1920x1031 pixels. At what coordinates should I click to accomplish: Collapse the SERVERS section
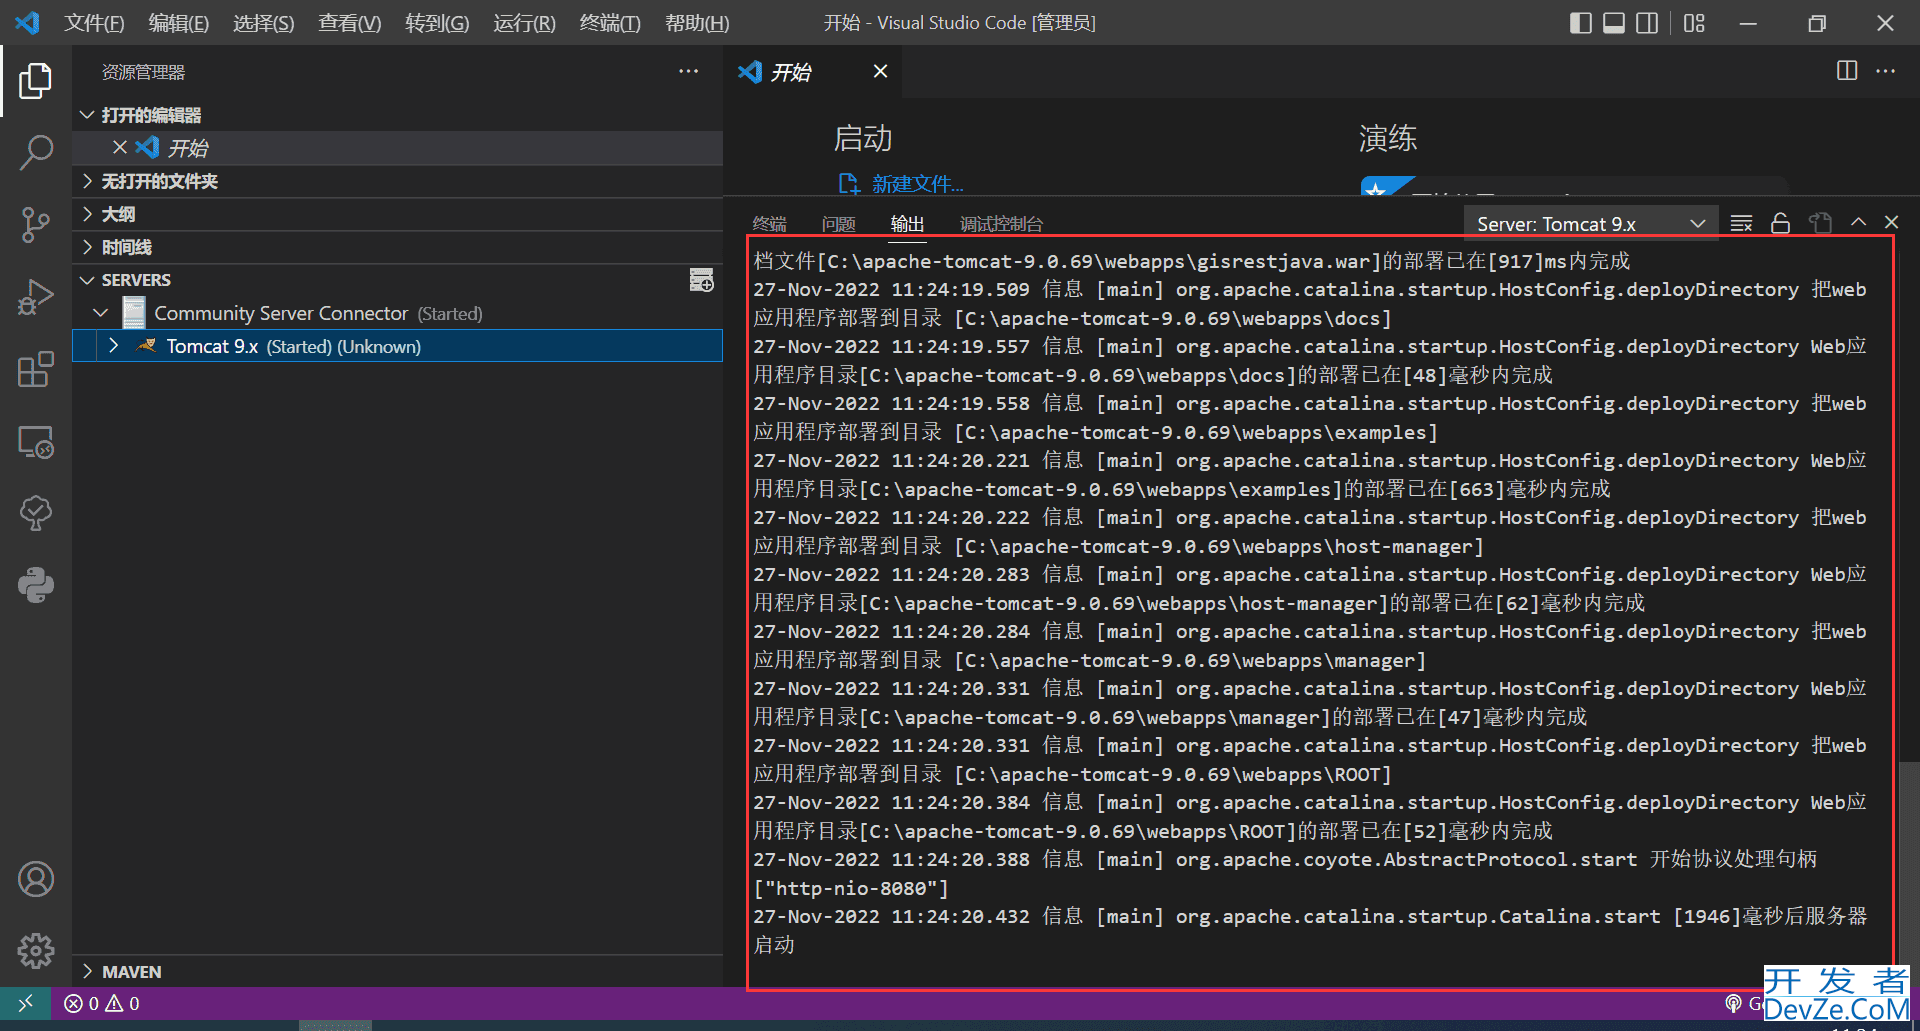coord(87,280)
